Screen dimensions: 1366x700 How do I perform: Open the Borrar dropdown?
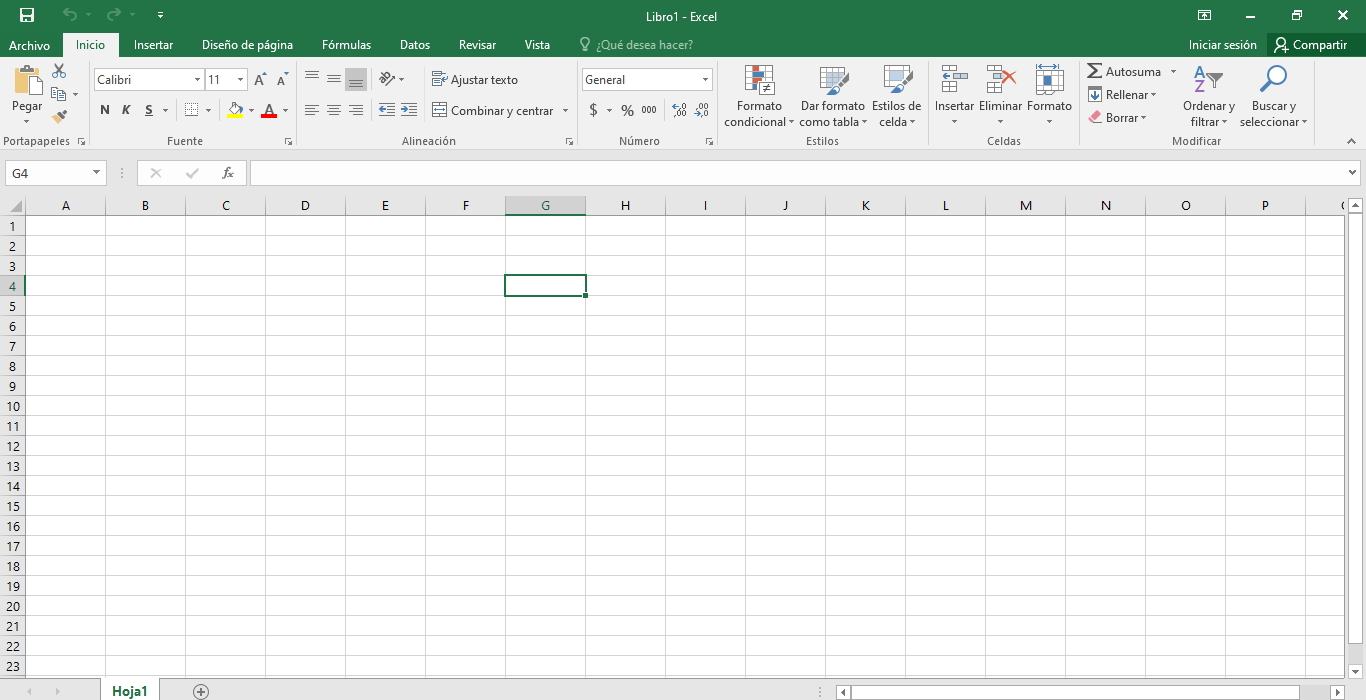pos(1117,118)
